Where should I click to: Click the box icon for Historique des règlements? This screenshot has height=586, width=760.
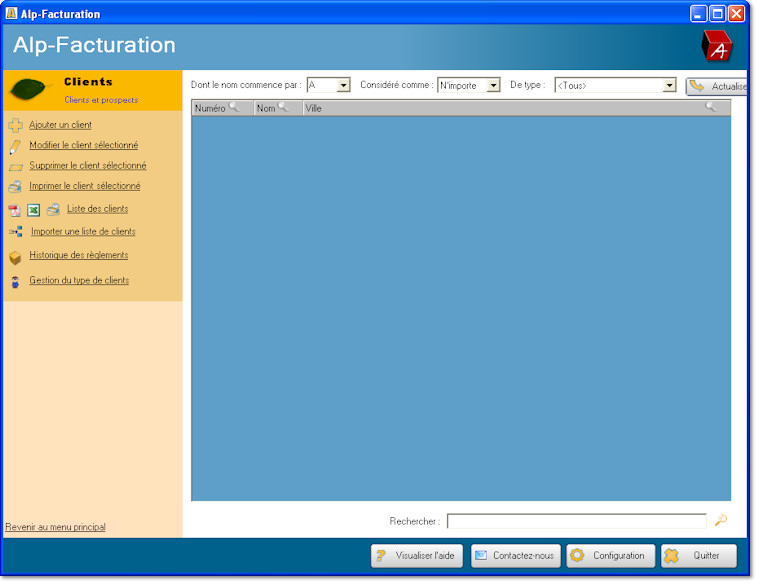(15, 257)
